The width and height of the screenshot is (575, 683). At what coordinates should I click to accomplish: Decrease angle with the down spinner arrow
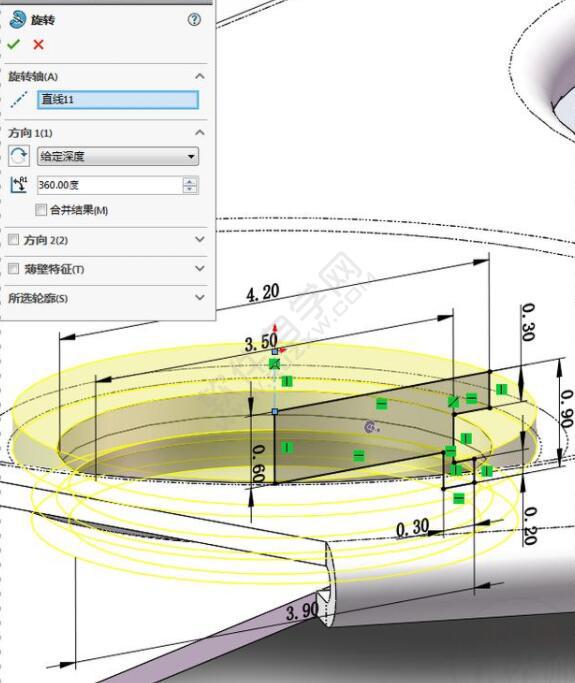(x=190, y=189)
